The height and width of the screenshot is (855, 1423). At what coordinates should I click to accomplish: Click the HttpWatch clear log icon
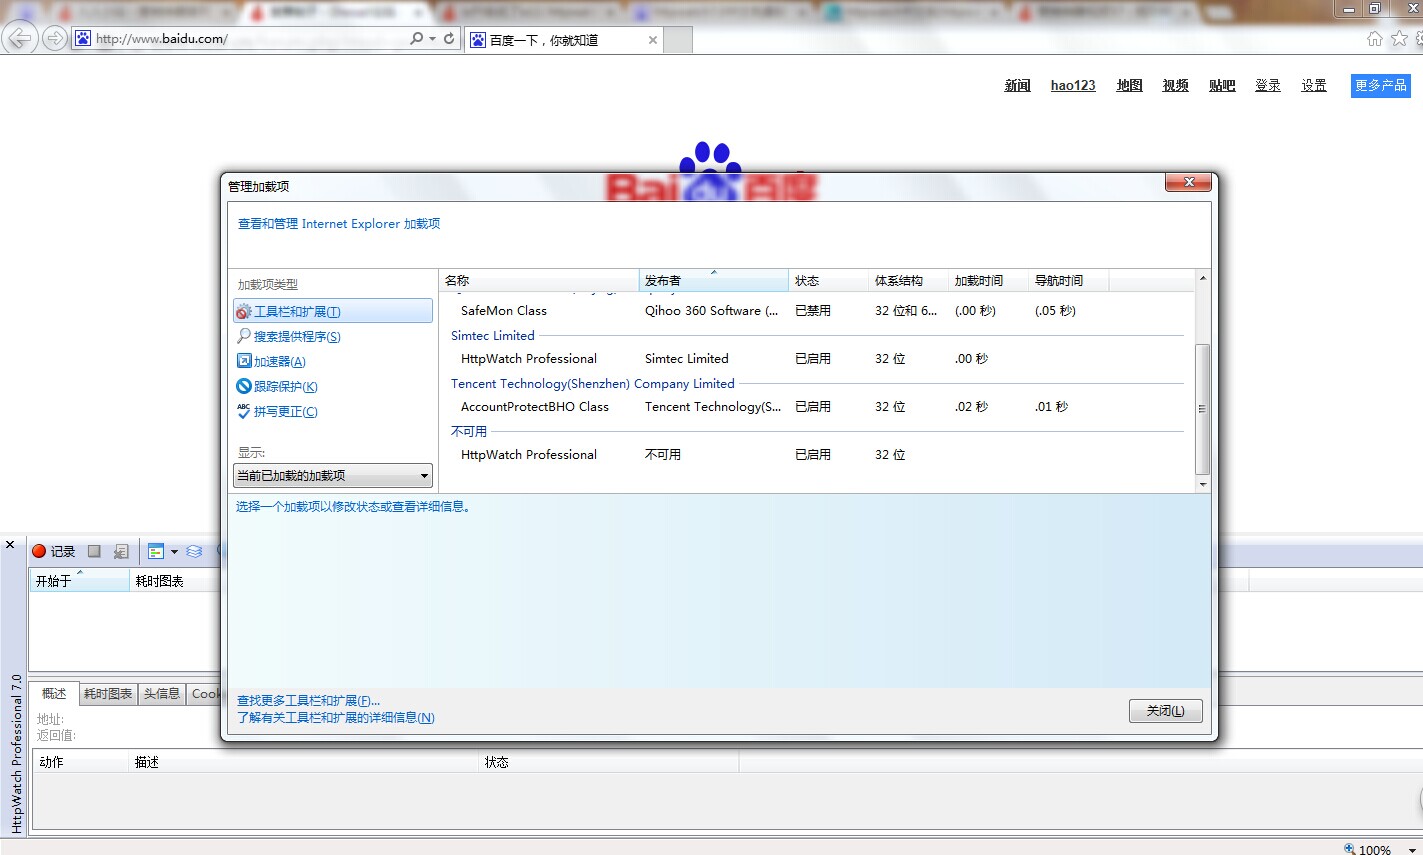[x=121, y=551]
